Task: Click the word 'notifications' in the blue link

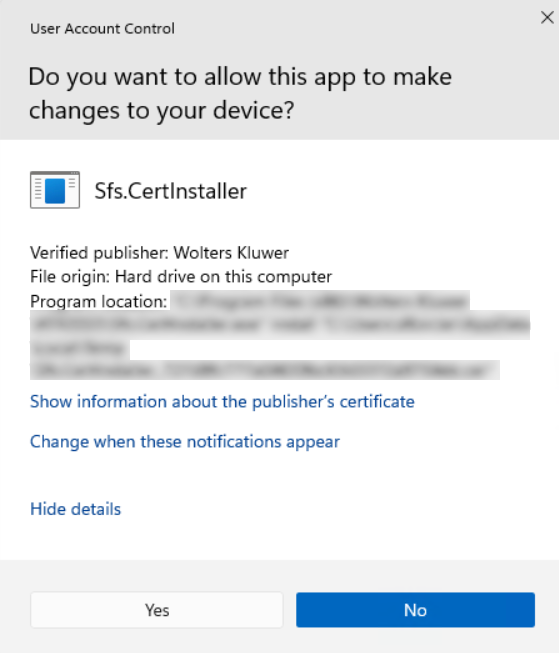Action: tap(234, 441)
